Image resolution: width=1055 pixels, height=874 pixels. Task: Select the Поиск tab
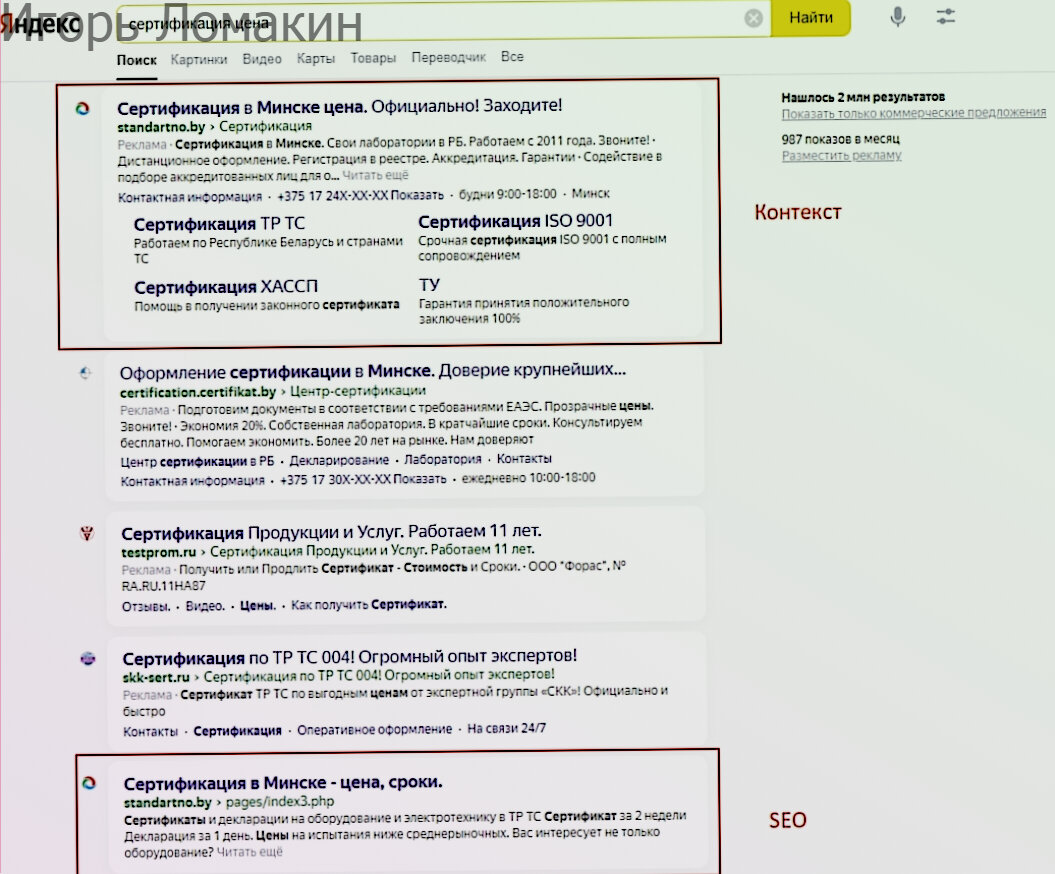(x=137, y=60)
